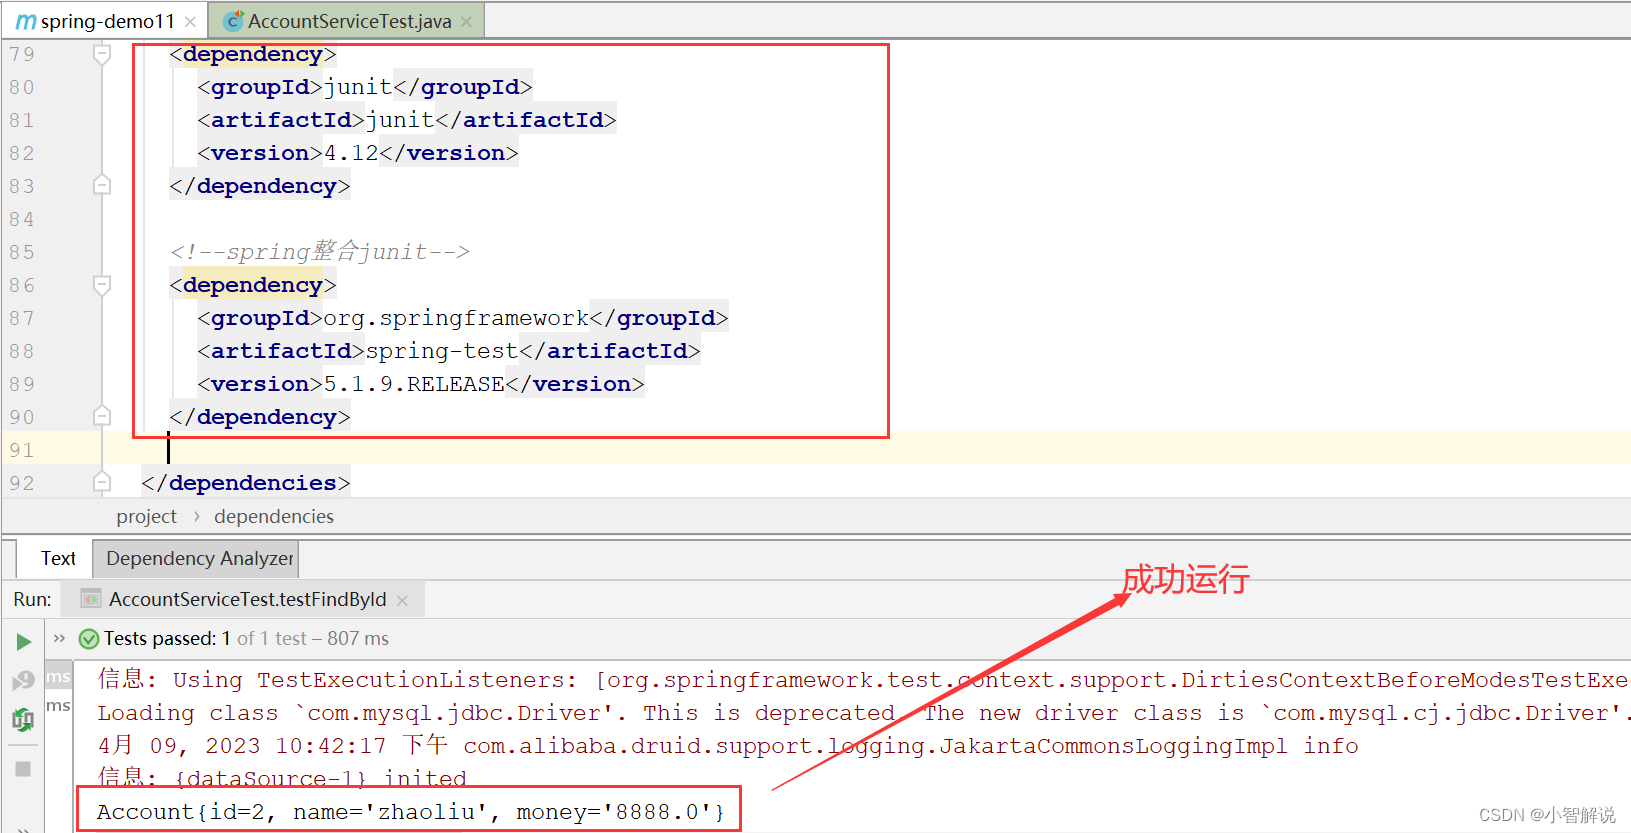Collapse the junit dependency fold at line 79
This screenshot has height=833, width=1631.
[102, 54]
